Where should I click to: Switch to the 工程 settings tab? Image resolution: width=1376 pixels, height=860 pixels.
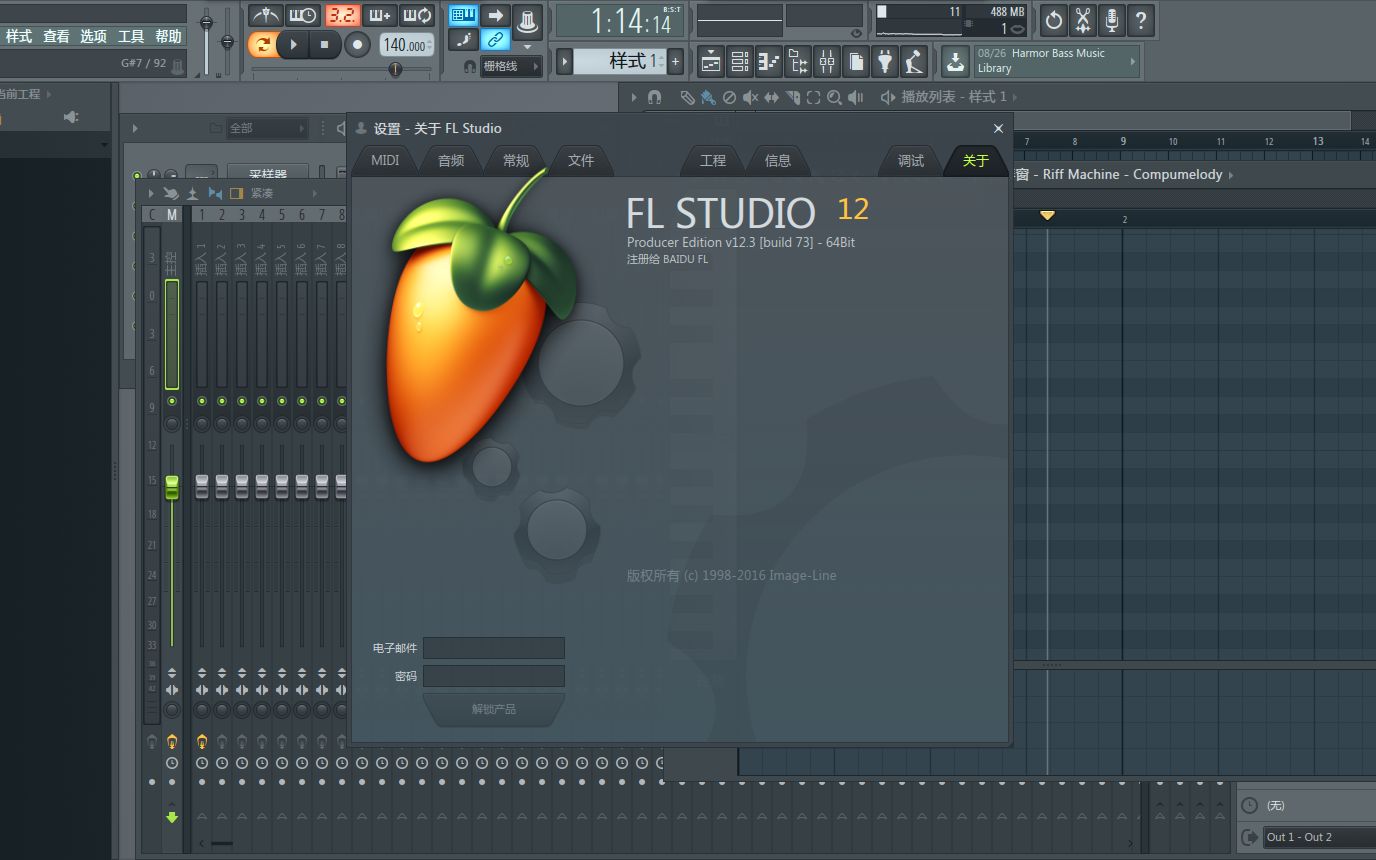(713, 160)
